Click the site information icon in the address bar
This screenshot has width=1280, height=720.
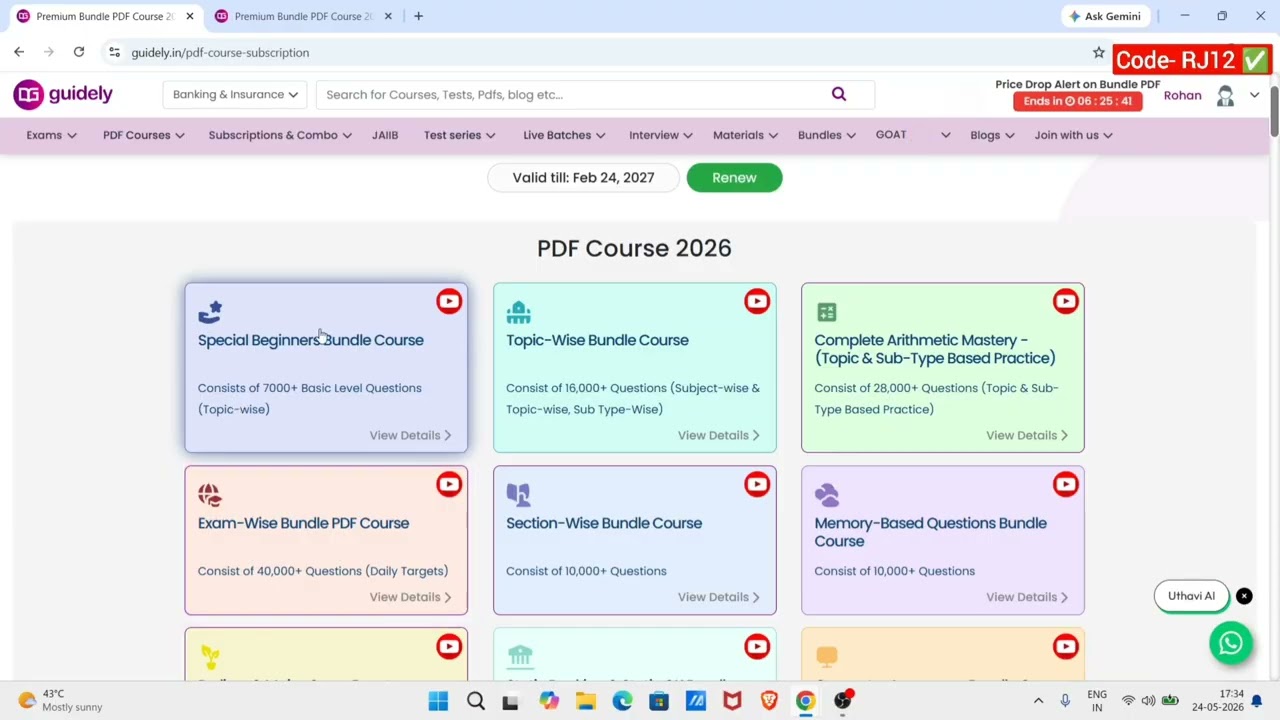[x=114, y=52]
